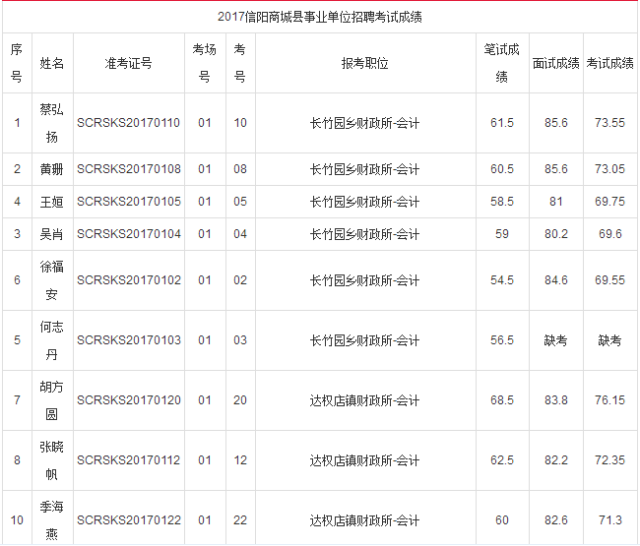This screenshot has height=546, width=640.
Task: Click written score 68.5
Action: (502, 400)
